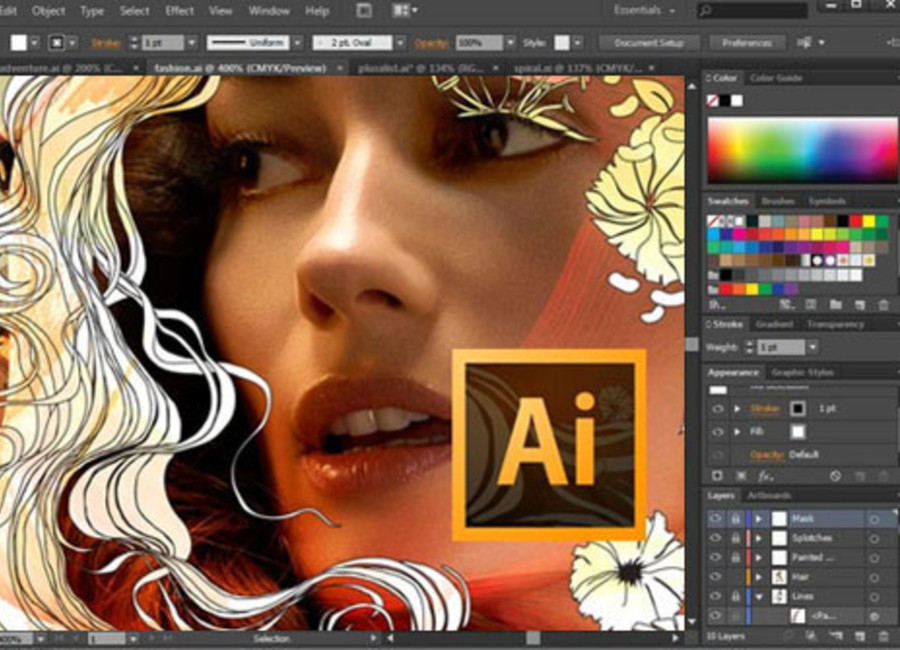Click the stroke Weight stepper in Stroke panel

tap(749, 347)
